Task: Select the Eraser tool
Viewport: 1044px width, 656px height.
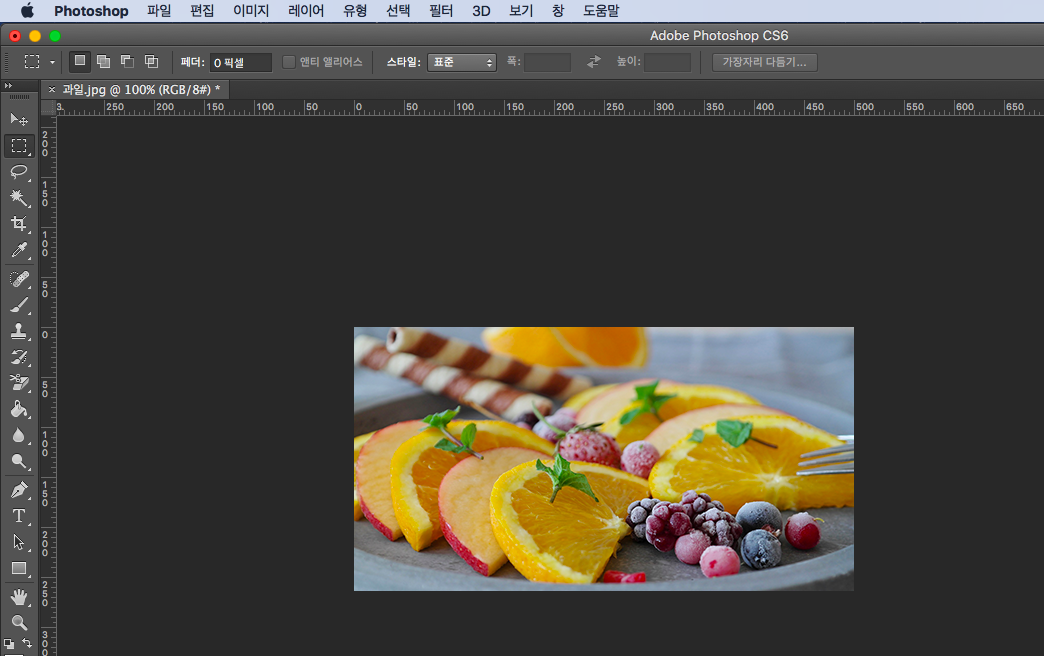Action: [19, 383]
